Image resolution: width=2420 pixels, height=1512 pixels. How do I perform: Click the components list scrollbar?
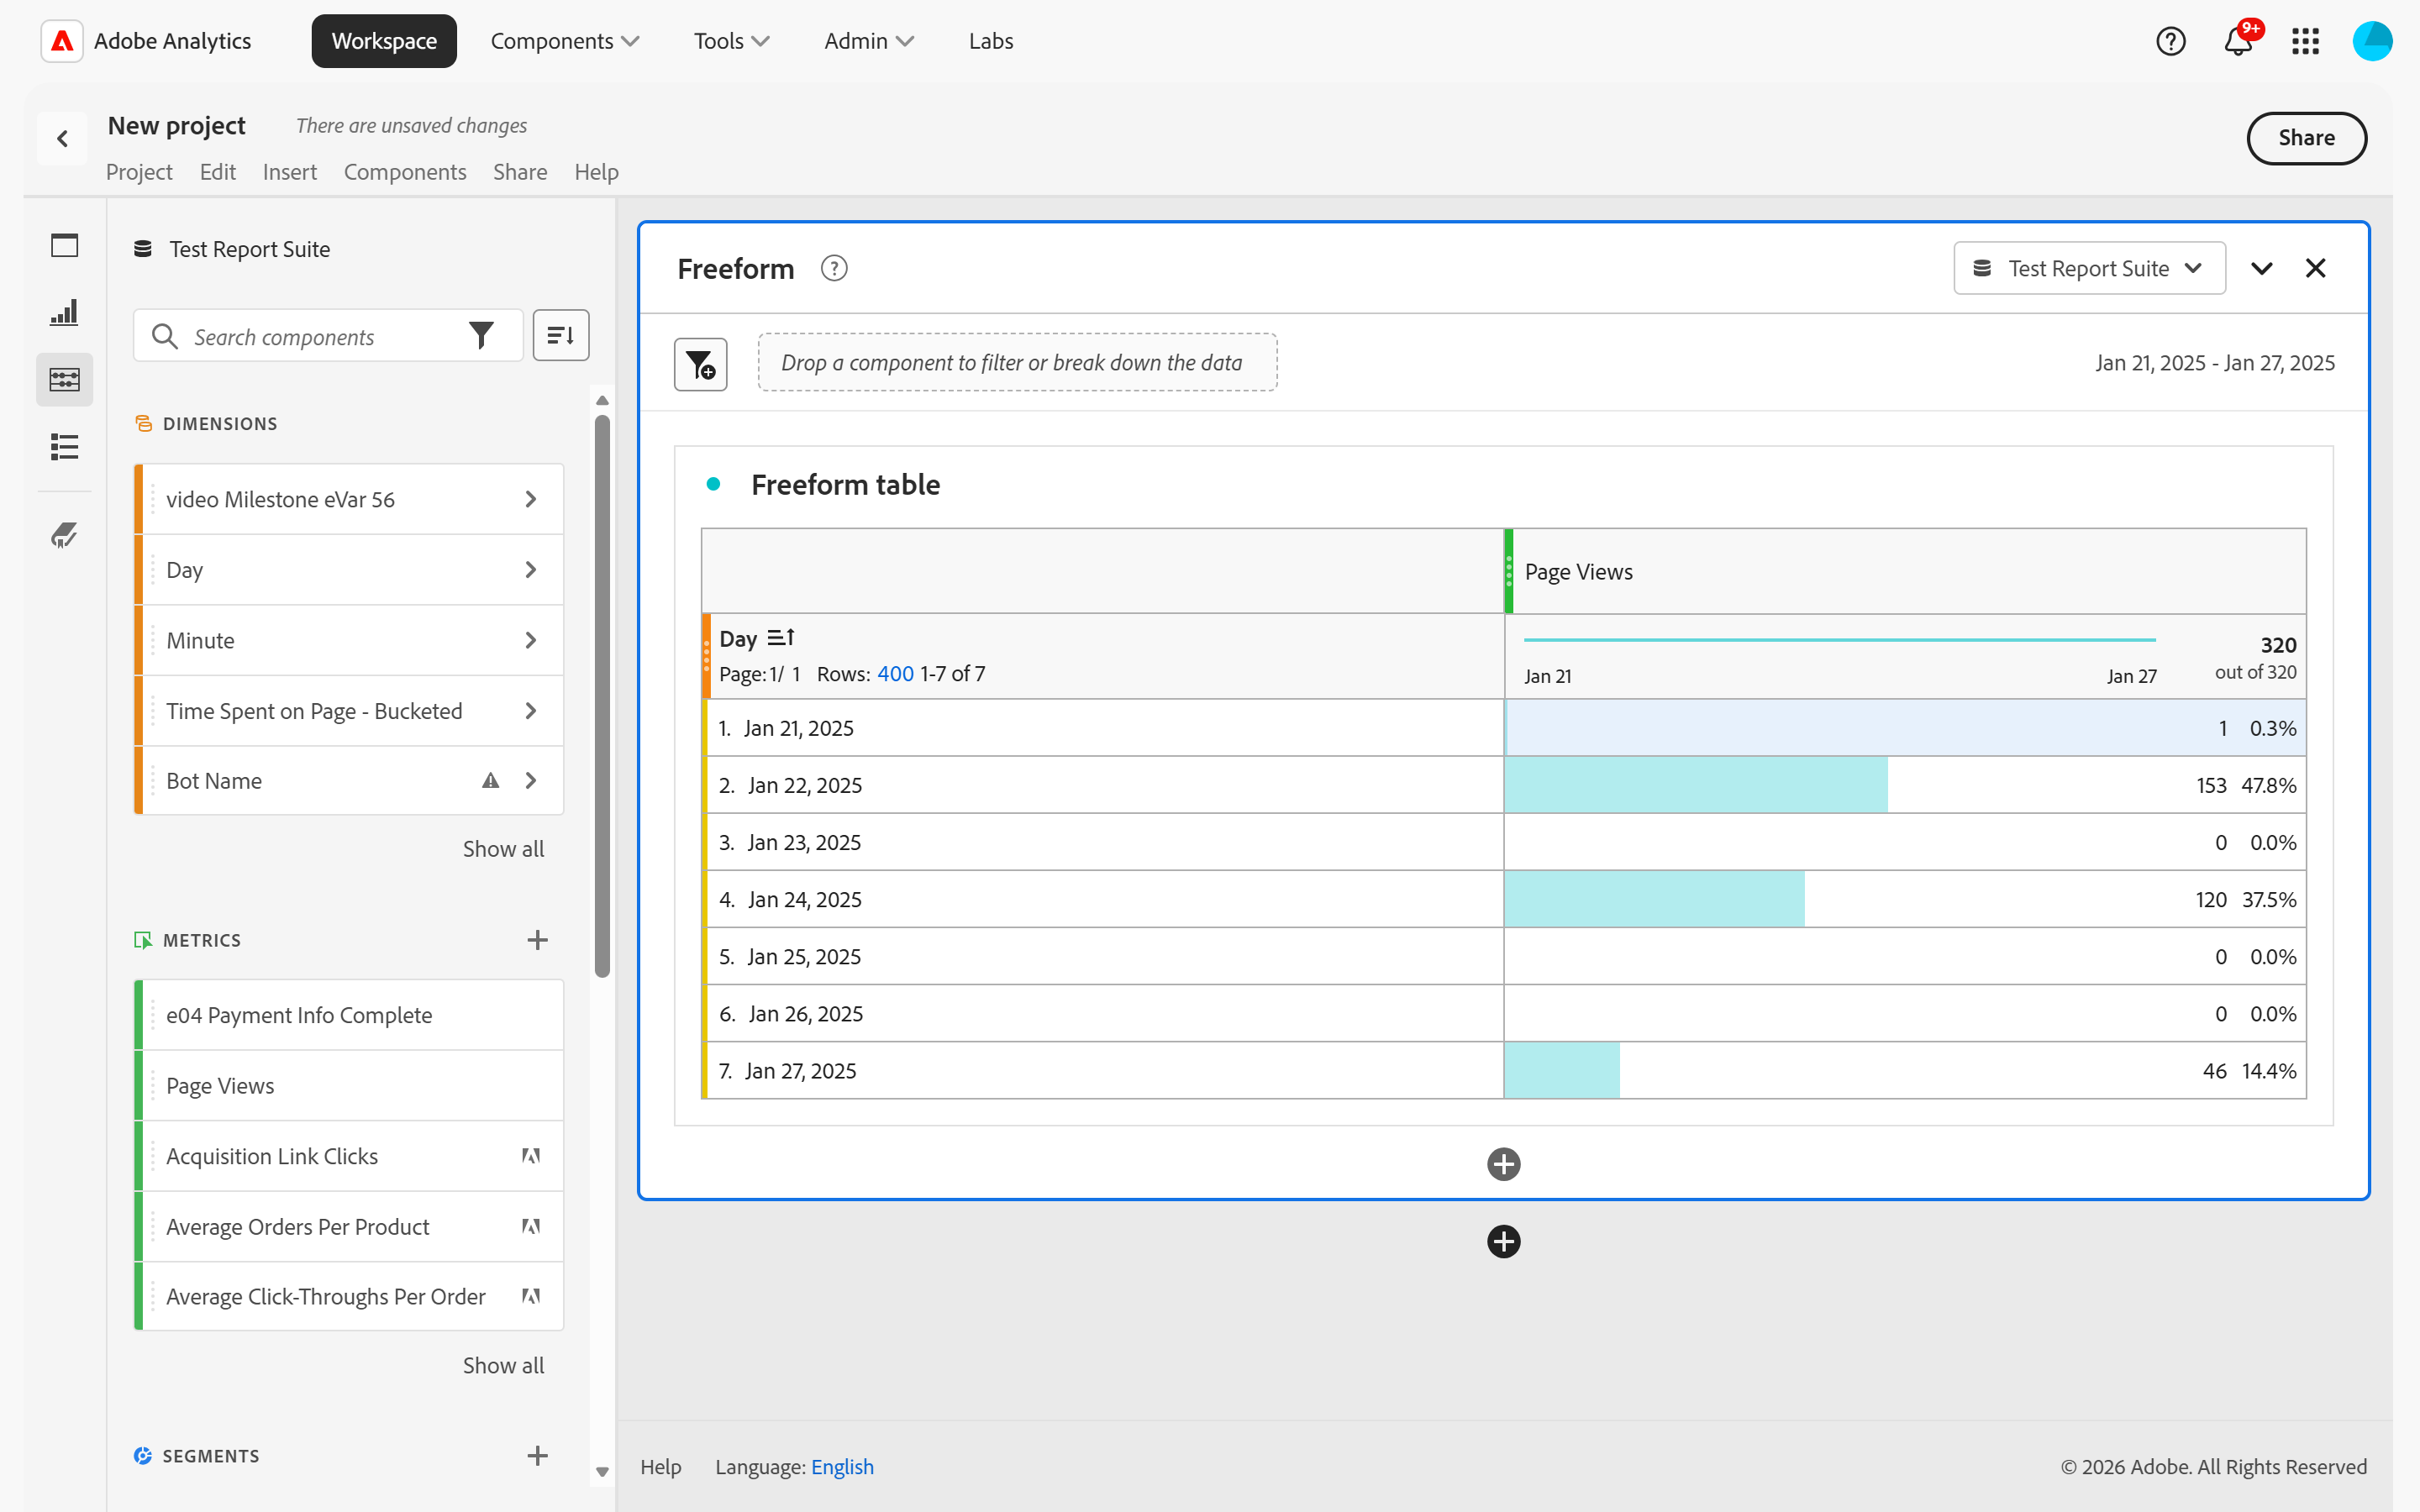click(x=602, y=696)
